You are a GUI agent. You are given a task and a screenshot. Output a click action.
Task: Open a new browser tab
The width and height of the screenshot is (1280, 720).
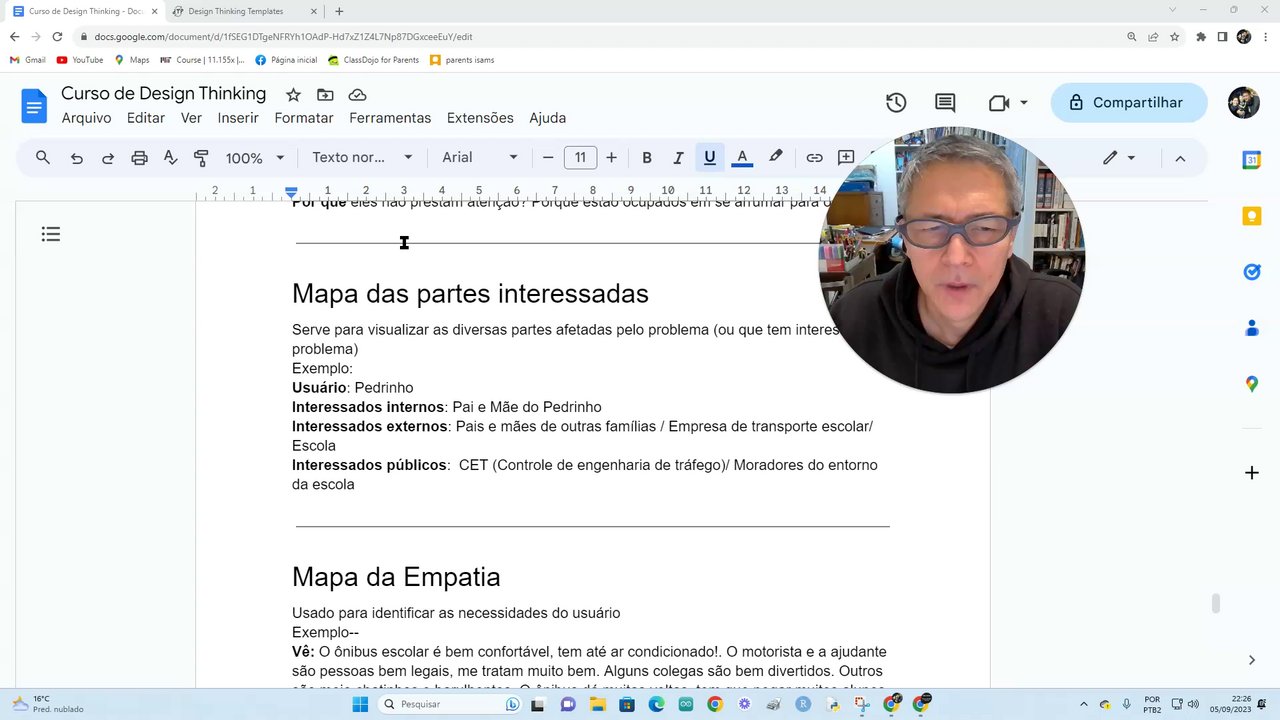(339, 11)
